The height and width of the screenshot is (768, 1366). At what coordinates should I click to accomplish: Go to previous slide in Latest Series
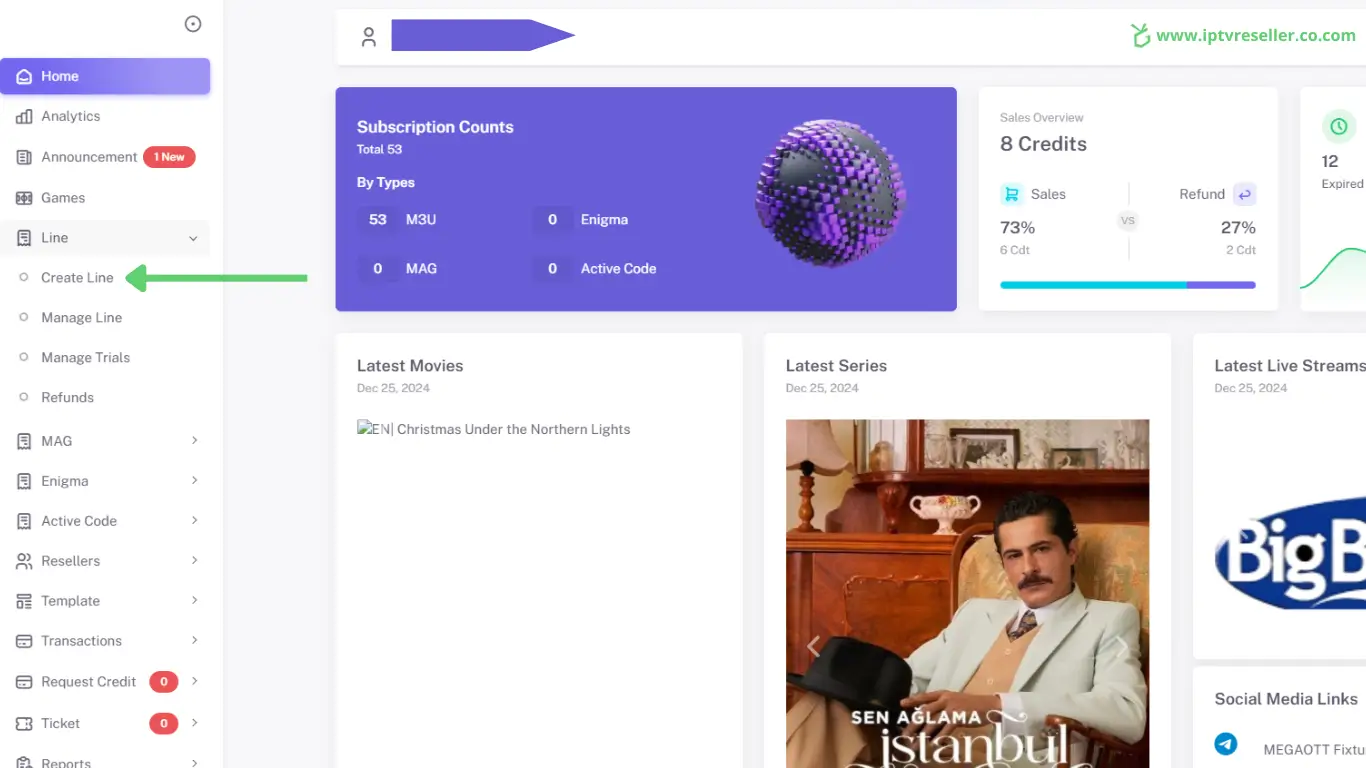tap(812, 647)
